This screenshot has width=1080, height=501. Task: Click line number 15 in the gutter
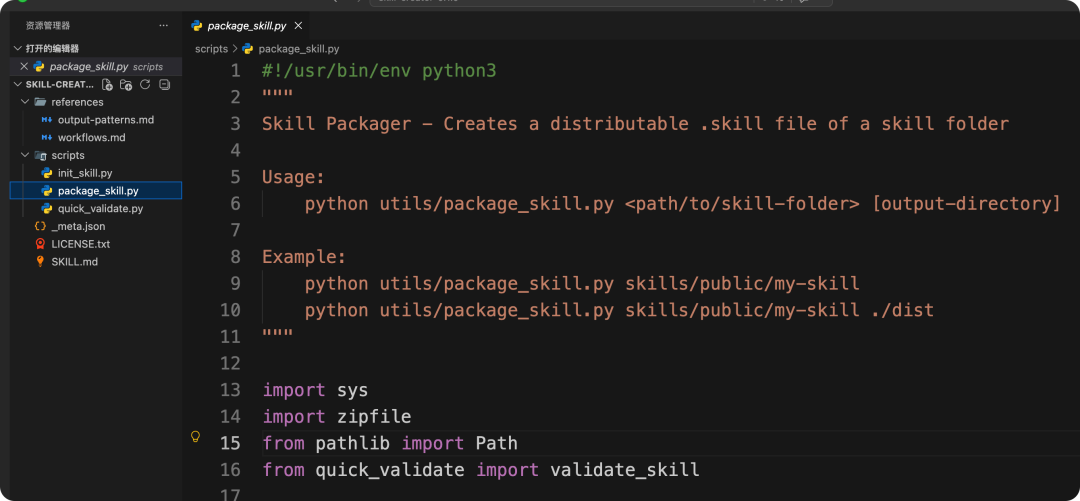click(230, 442)
